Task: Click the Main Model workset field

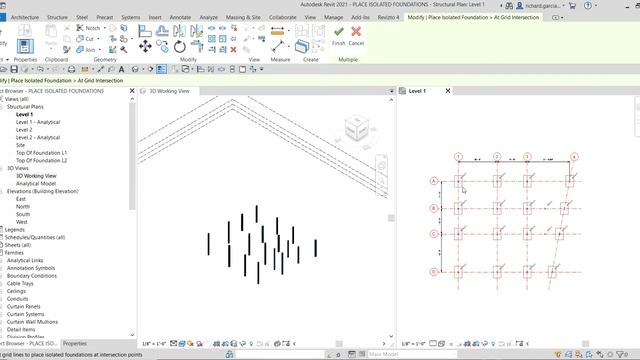Action: [412, 354]
